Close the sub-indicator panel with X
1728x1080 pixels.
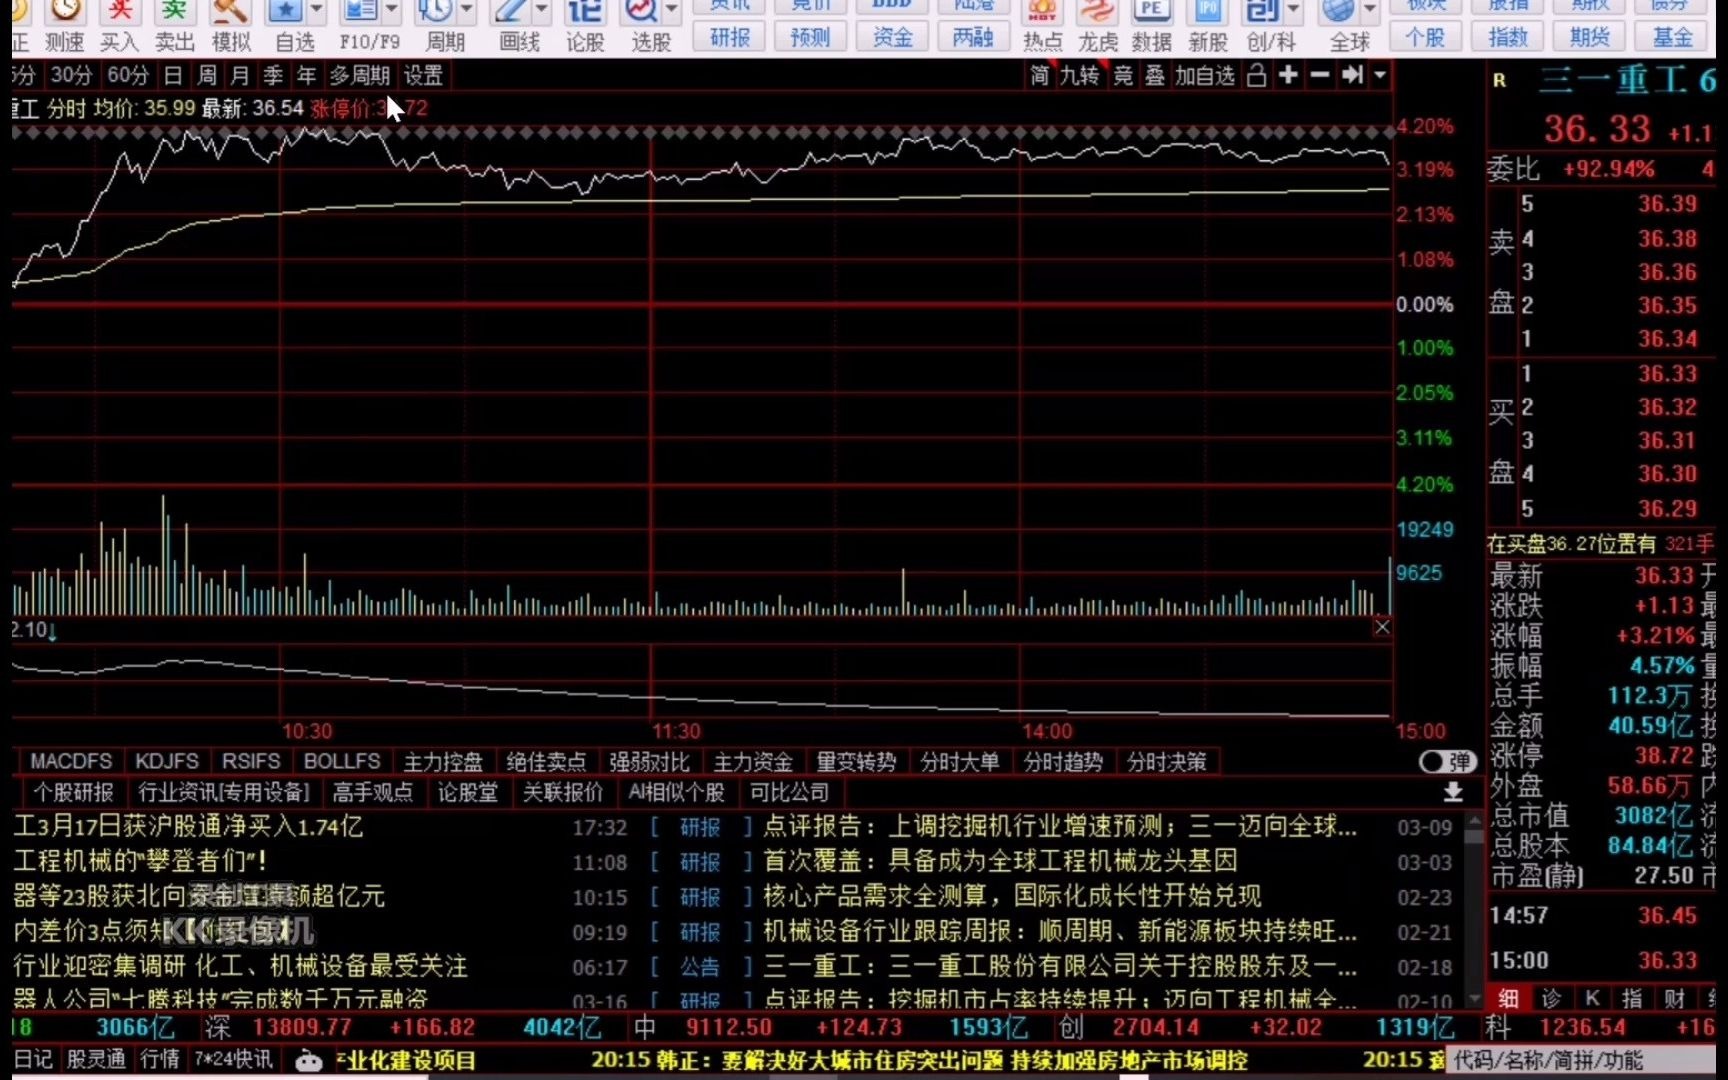tap(1382, 627)
